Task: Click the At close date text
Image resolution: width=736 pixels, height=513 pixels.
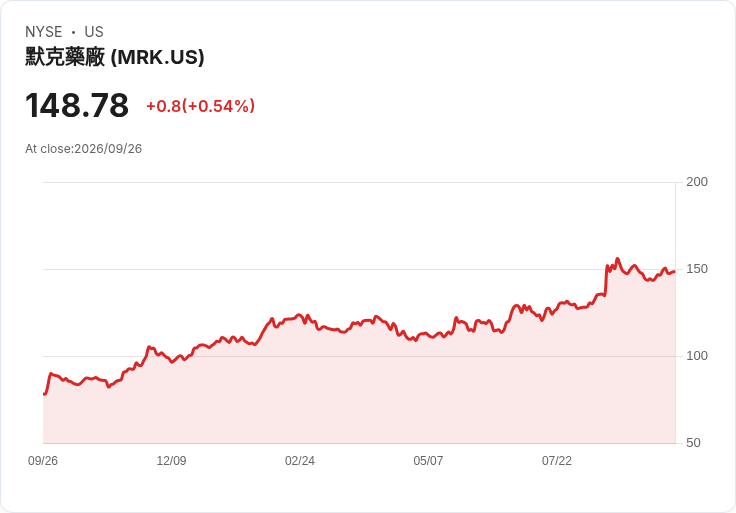Action: [84, 149]
